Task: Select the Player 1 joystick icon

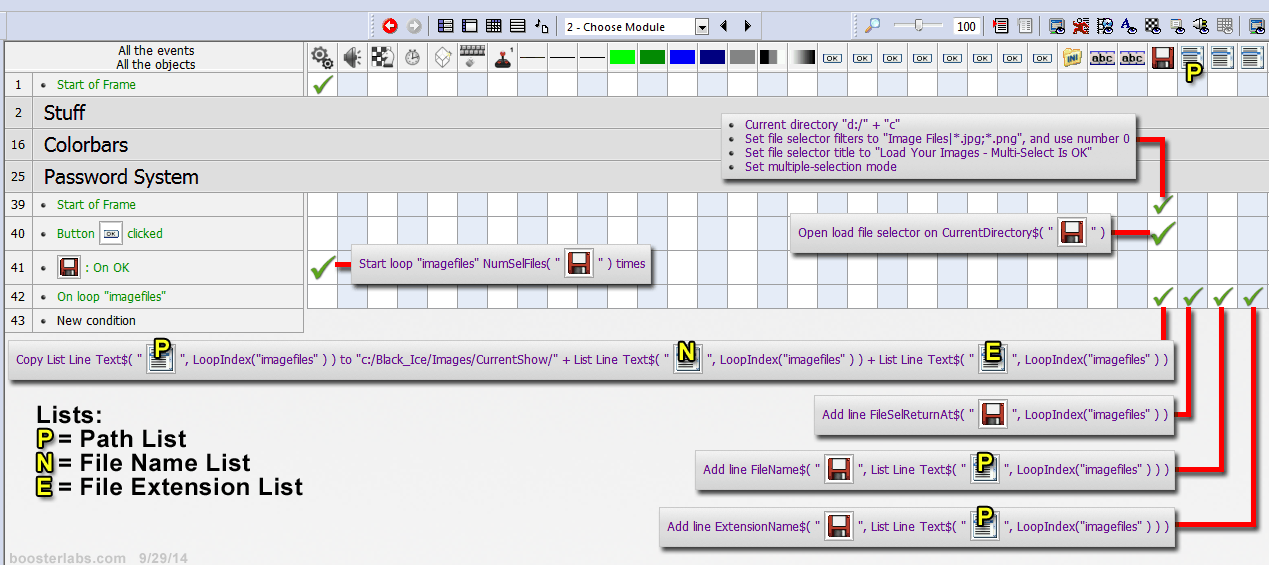Action: [503, 58]
